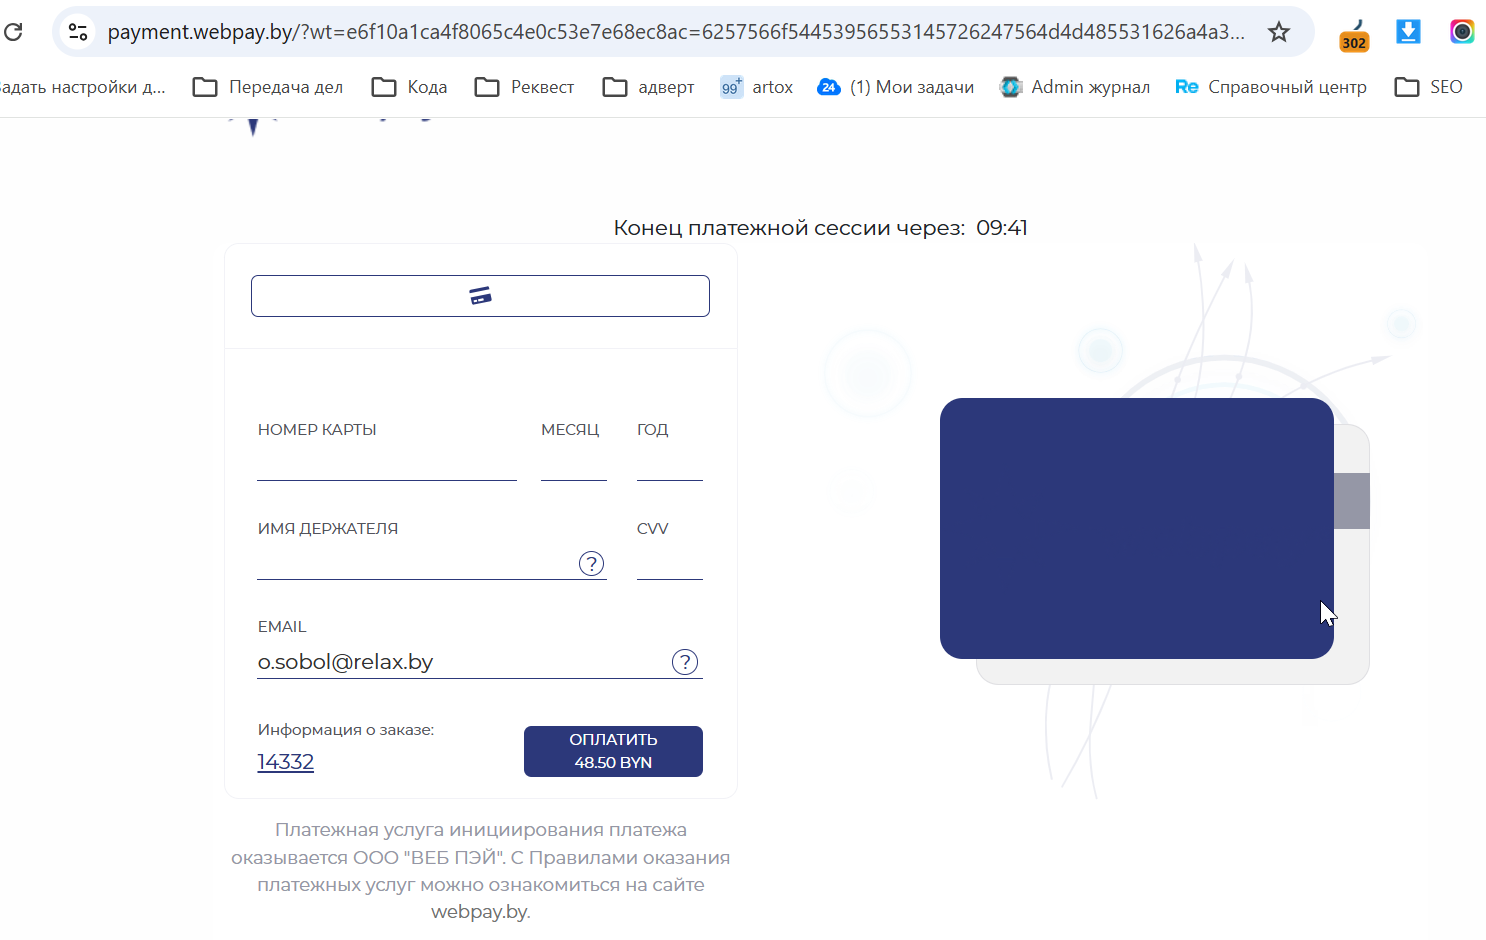The height and width of the screenshot is (940, 1486).
Task: Click the webpay address bar URL
Action: [x=676, y=32]
